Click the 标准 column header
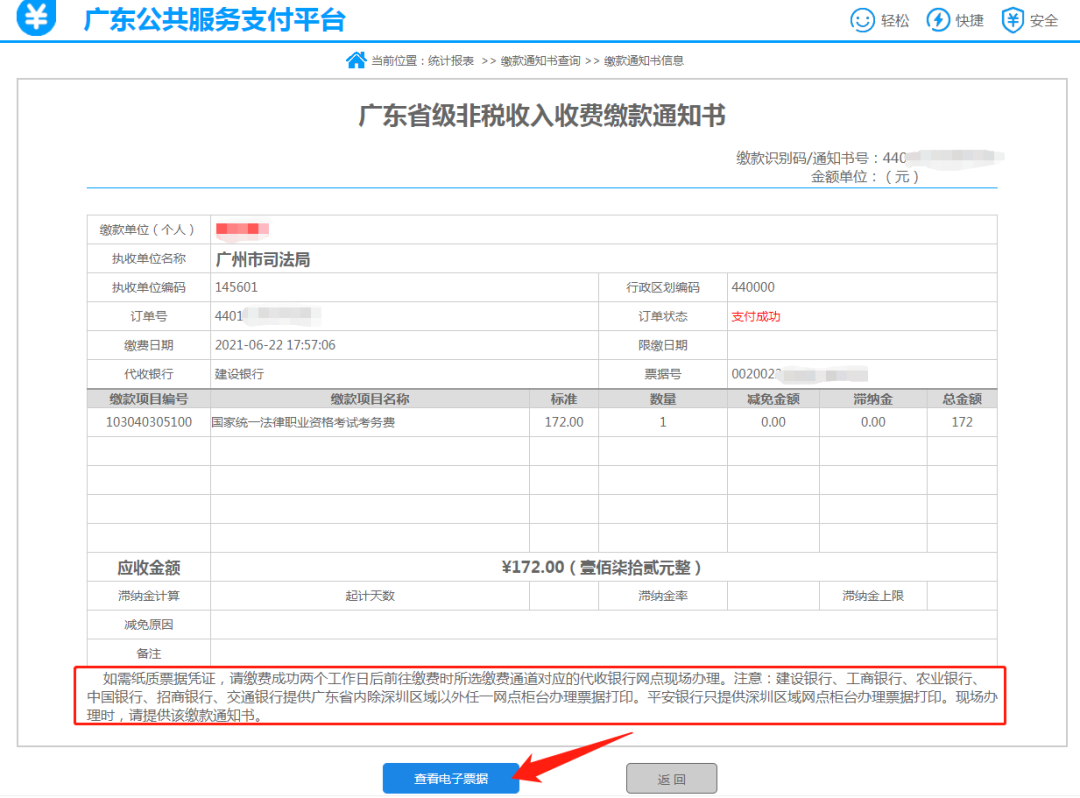The image size is (1080, 798). (563, 399)
